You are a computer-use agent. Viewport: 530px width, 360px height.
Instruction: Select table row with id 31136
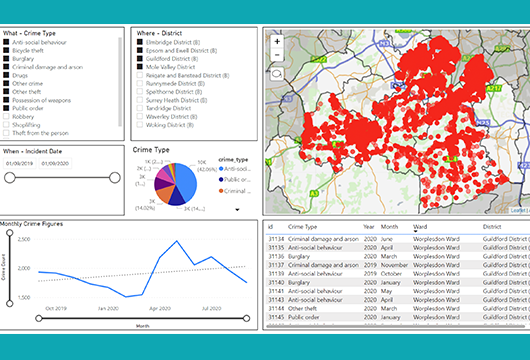[x=398, y=256]
